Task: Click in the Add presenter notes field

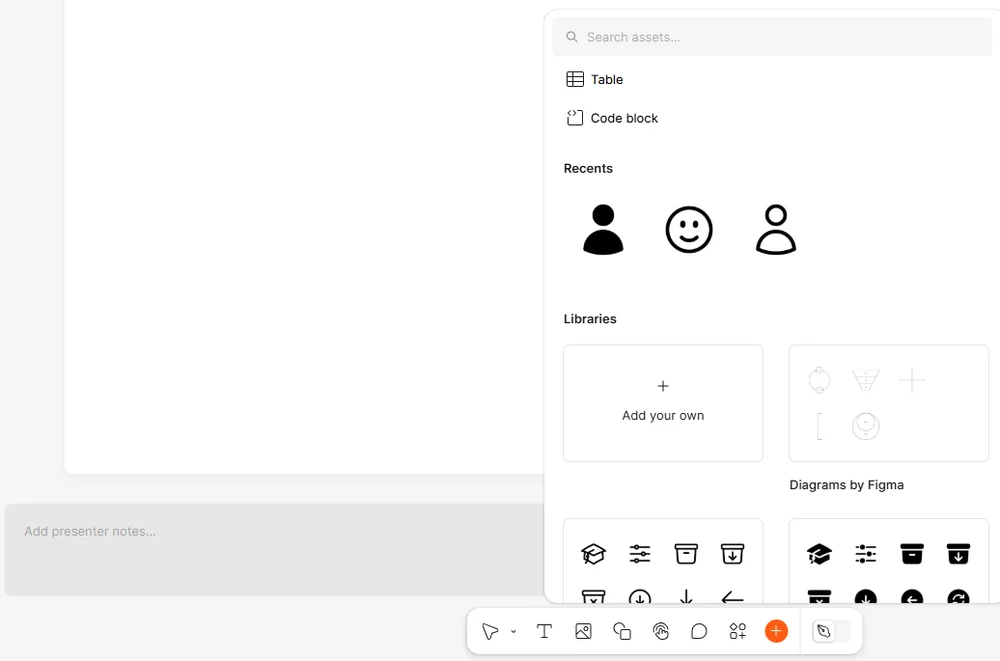Action: tap(274, 549)
